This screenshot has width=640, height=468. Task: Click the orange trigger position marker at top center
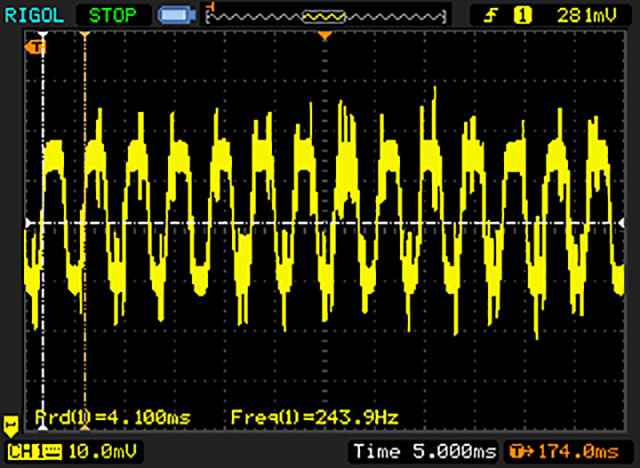click(x=324, y=36)
